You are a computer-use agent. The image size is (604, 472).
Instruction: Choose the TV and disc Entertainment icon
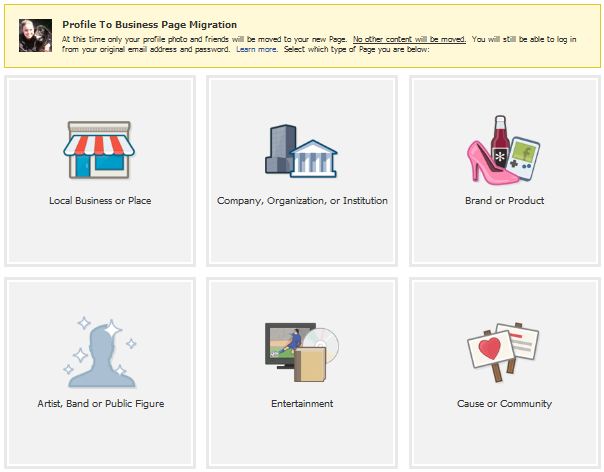click(302, 352)
